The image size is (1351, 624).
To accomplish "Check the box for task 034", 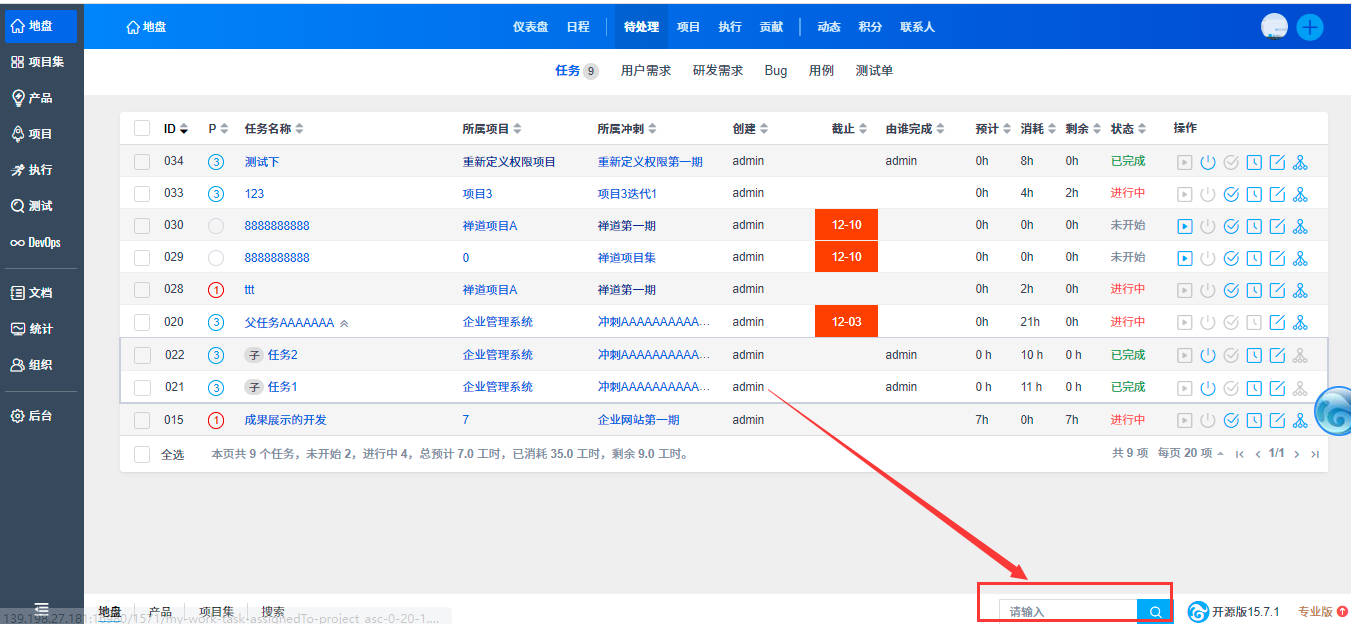I will tap(142, 162).
